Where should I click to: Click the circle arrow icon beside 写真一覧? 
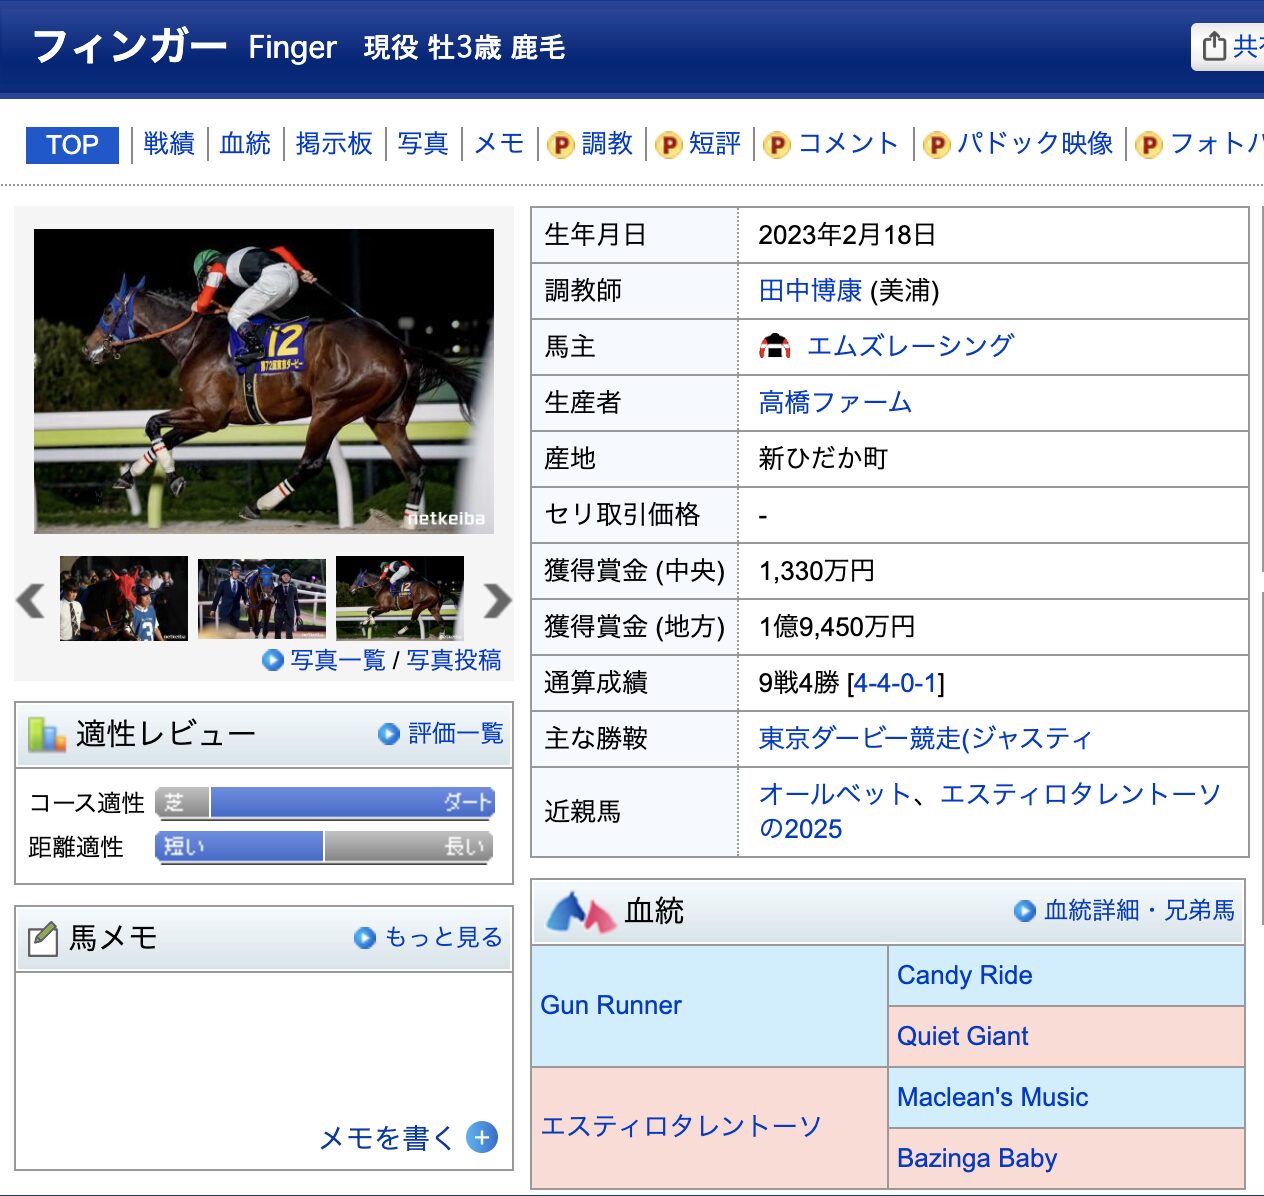[273, 660]
